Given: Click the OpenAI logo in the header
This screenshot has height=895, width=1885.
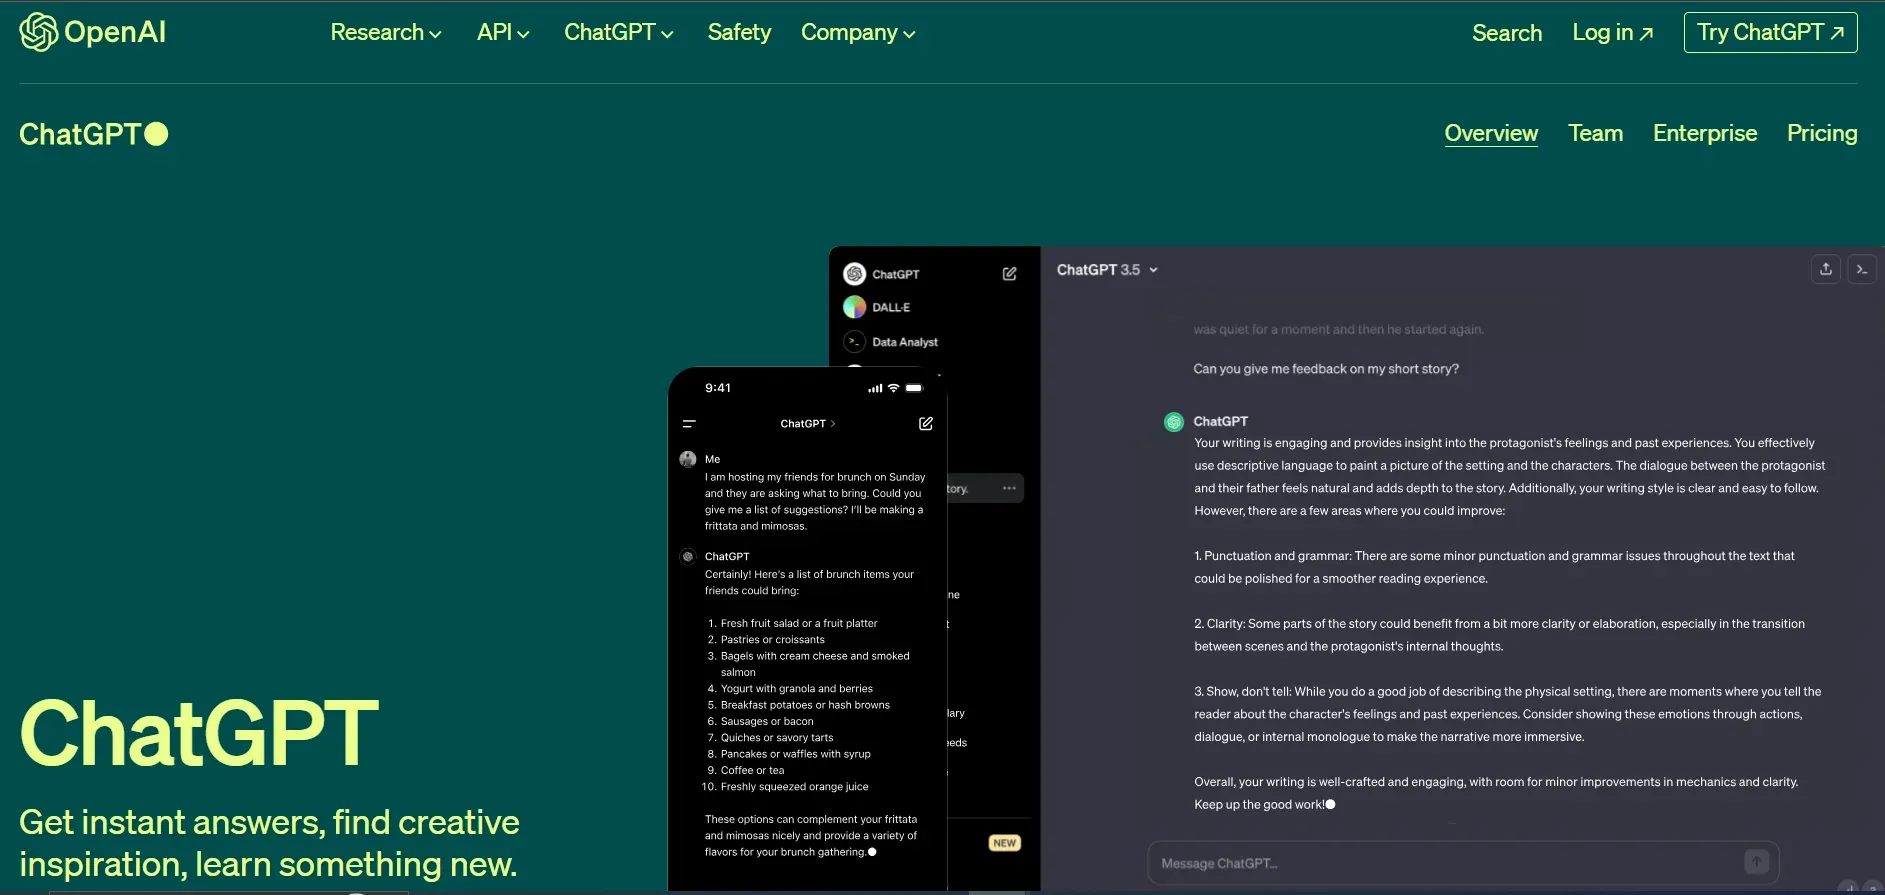Looking at the screenshot, I should coord(92,32).
